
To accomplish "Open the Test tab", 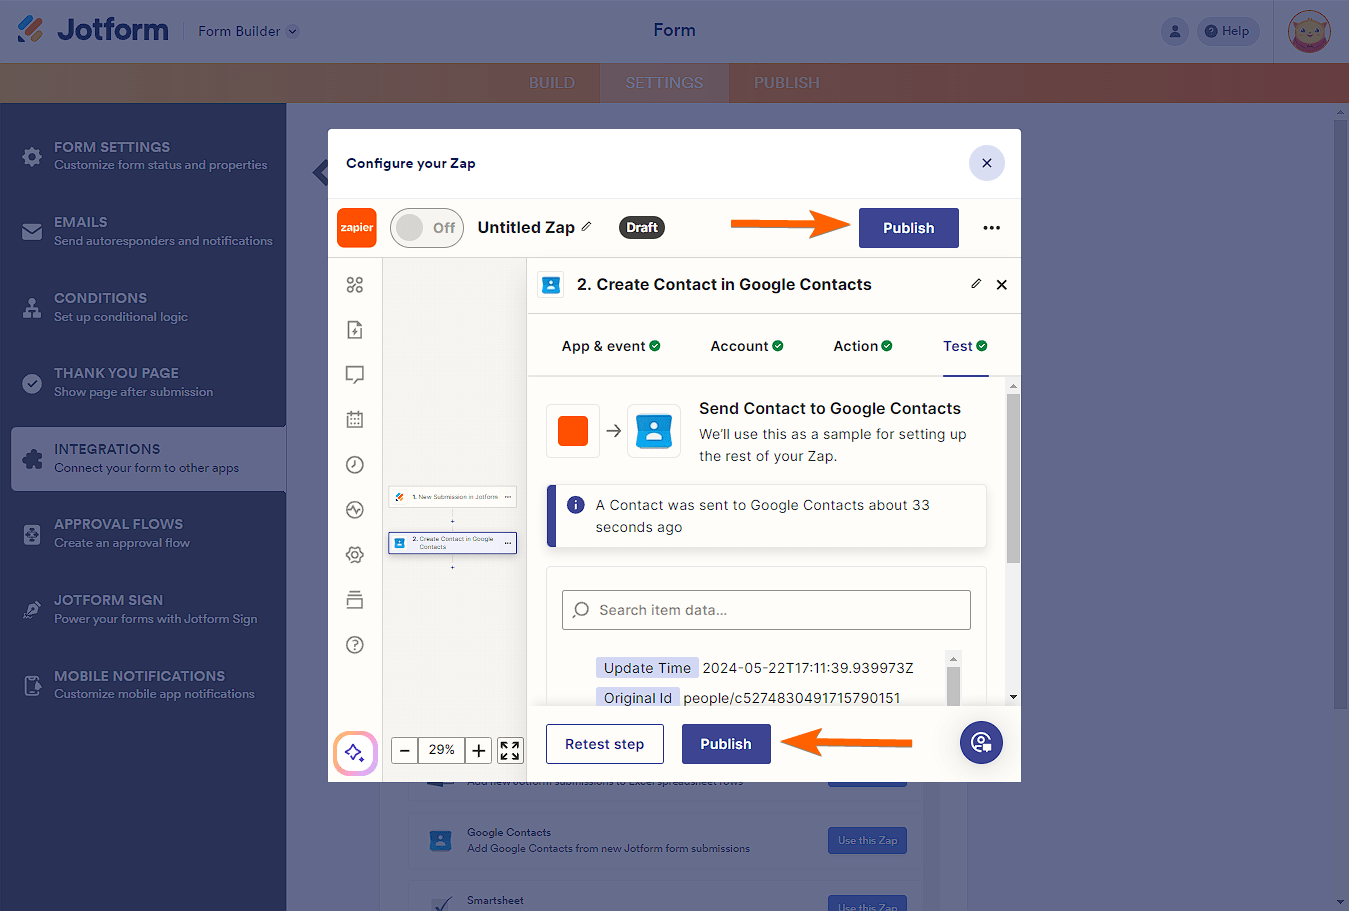I will [966, 346].
